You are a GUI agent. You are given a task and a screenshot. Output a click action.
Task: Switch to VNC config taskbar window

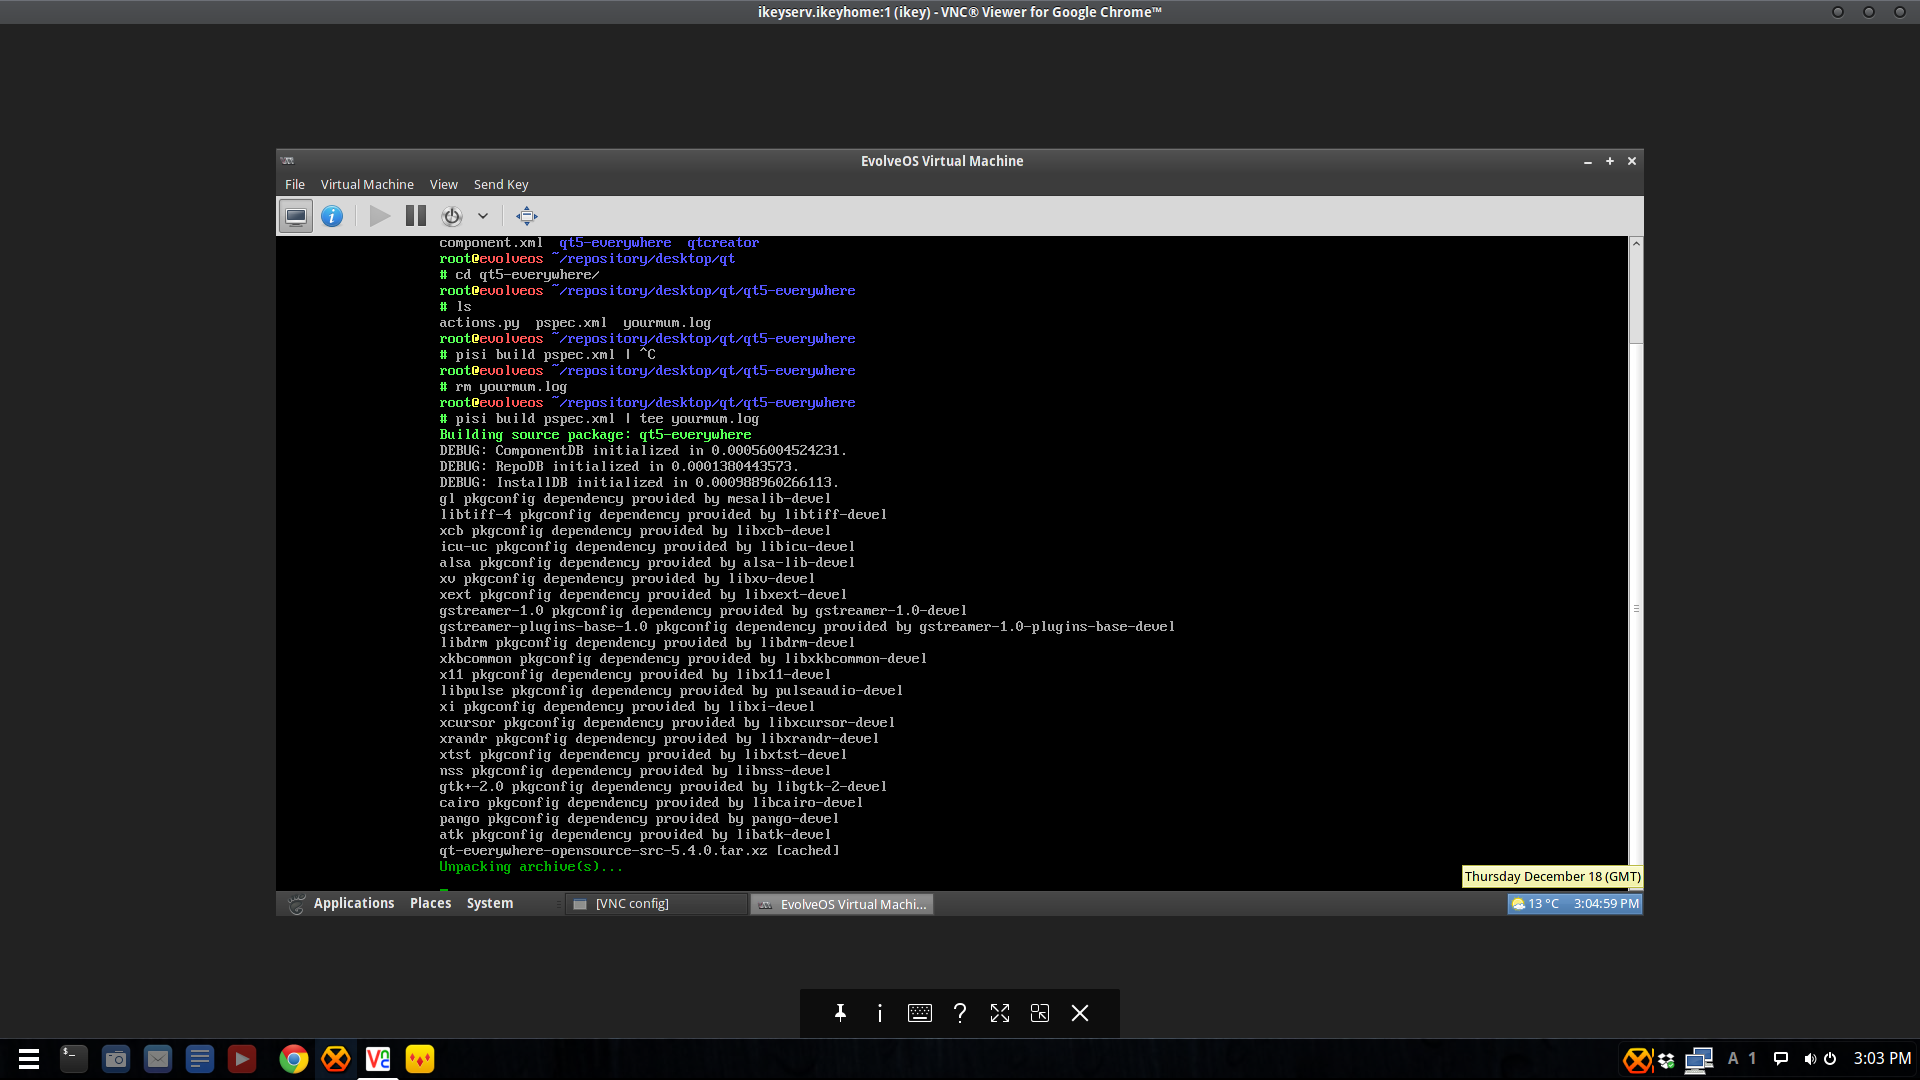click(x=657, y=904)
